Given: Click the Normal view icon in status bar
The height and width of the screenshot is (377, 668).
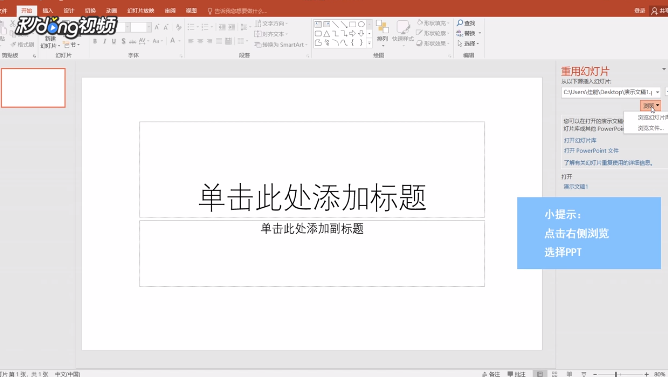Looking at the screenshot, I should point(540,374).
